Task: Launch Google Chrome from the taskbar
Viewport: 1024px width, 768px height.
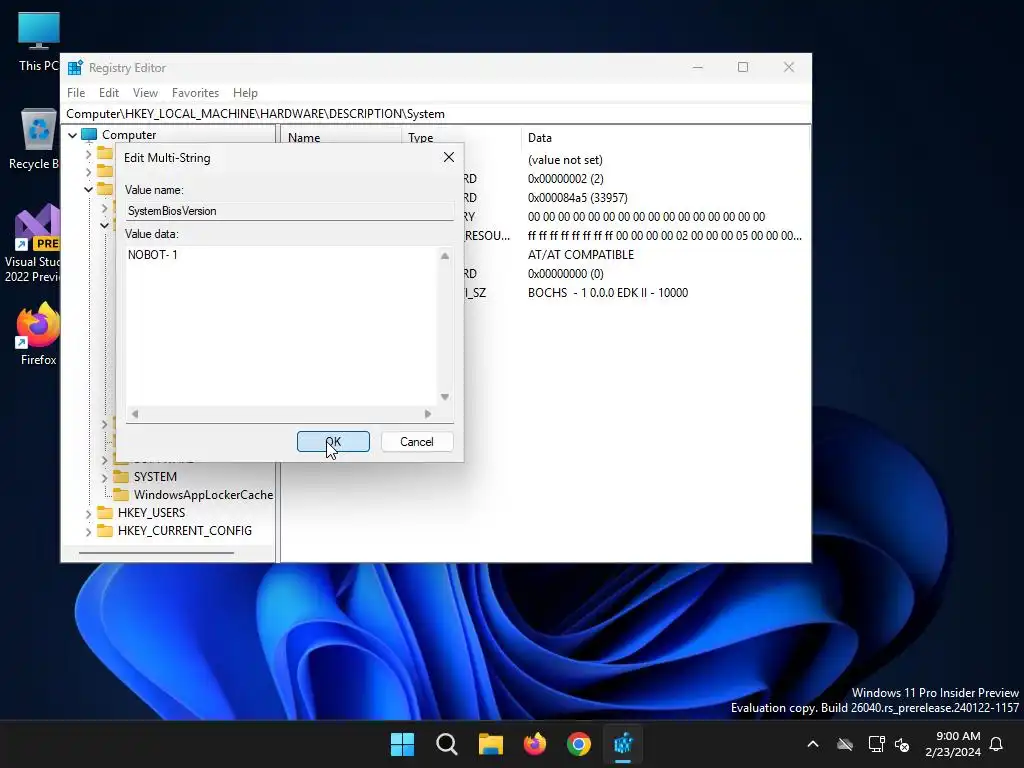Action: [x=579, y=744]
